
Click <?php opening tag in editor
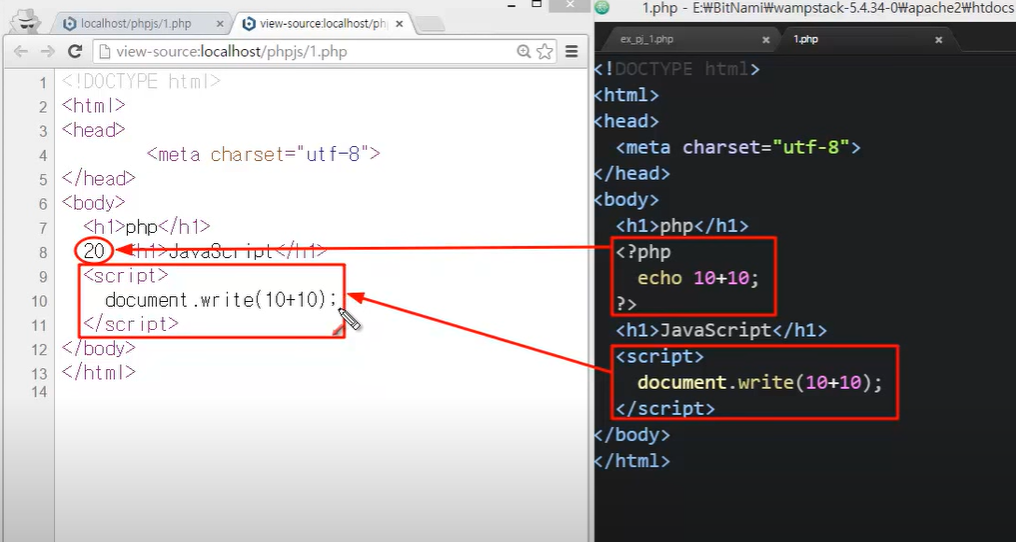point(643,252)
